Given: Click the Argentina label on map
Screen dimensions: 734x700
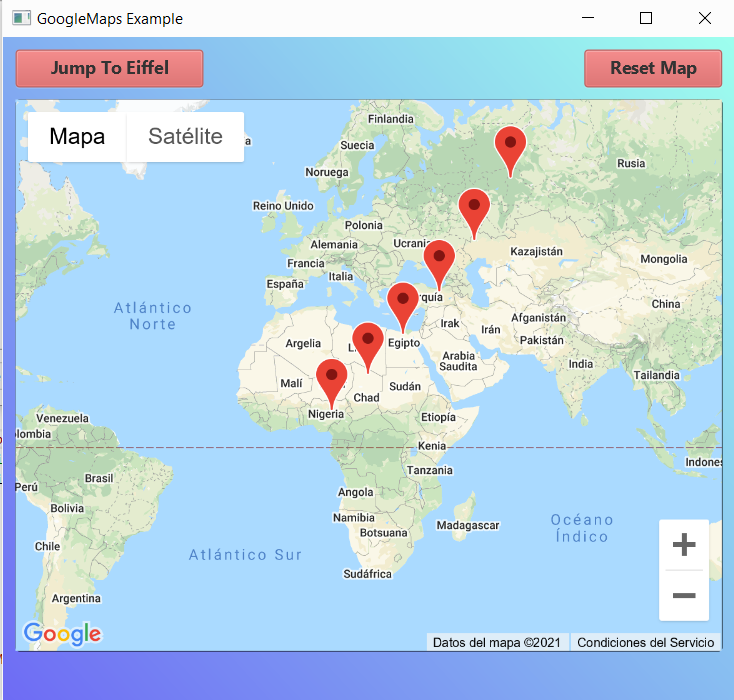Looking at the screenshot, I should point(76,598).
